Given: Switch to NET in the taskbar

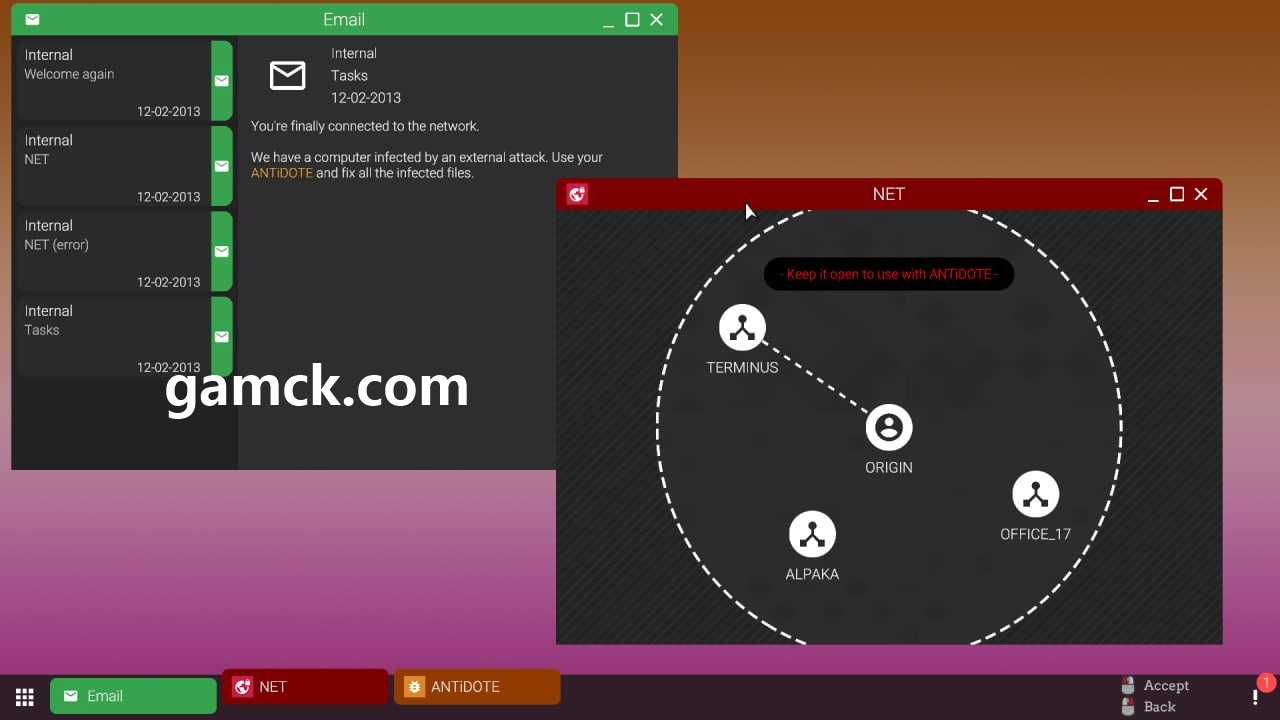Looking at the screenshot, I should coord(305,687).
